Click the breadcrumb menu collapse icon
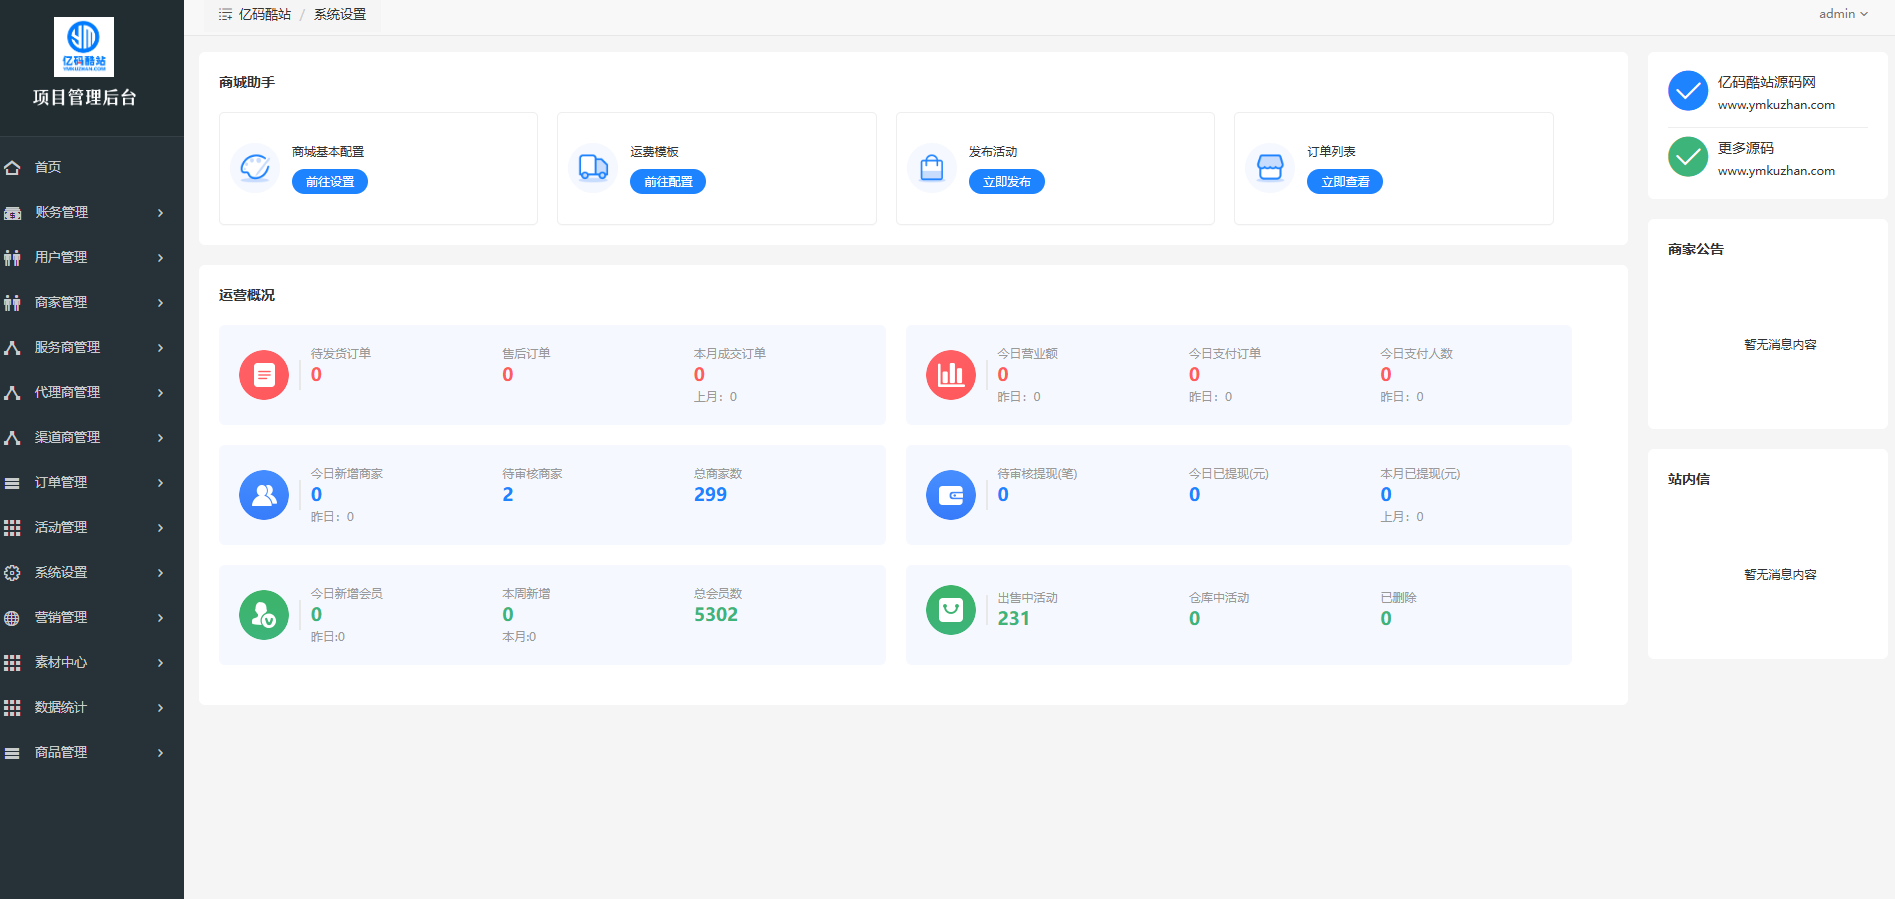 [225, 14]
